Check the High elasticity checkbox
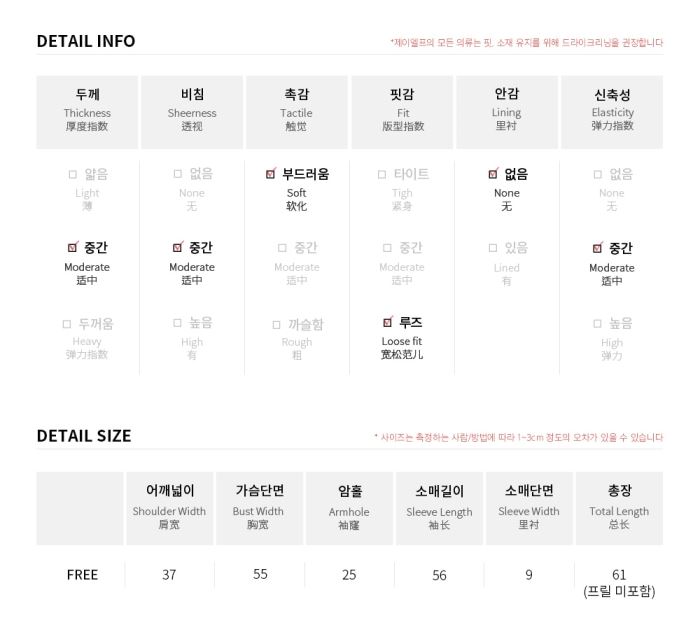The image size is (700, 625). (x=597, y=324)
